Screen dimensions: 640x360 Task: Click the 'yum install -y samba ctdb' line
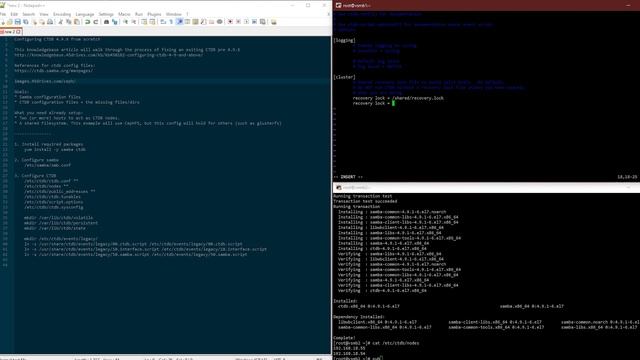pos(55,149)
